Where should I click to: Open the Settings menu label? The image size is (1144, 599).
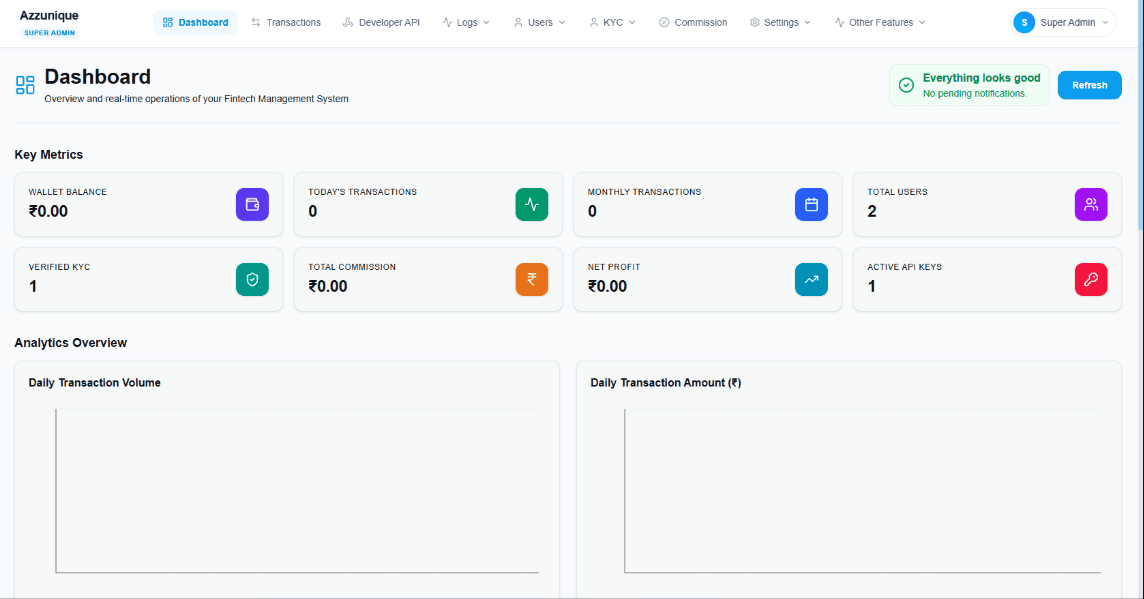(781, 23)
